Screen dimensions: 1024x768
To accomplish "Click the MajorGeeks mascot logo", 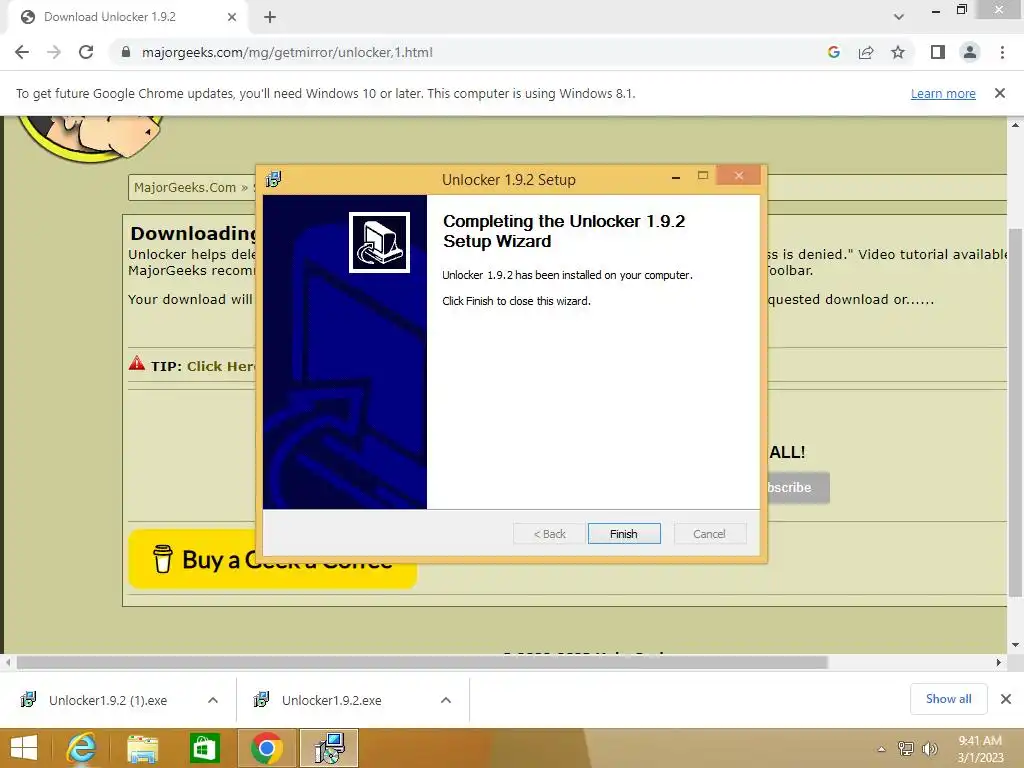I will click(x=90, y=137).
